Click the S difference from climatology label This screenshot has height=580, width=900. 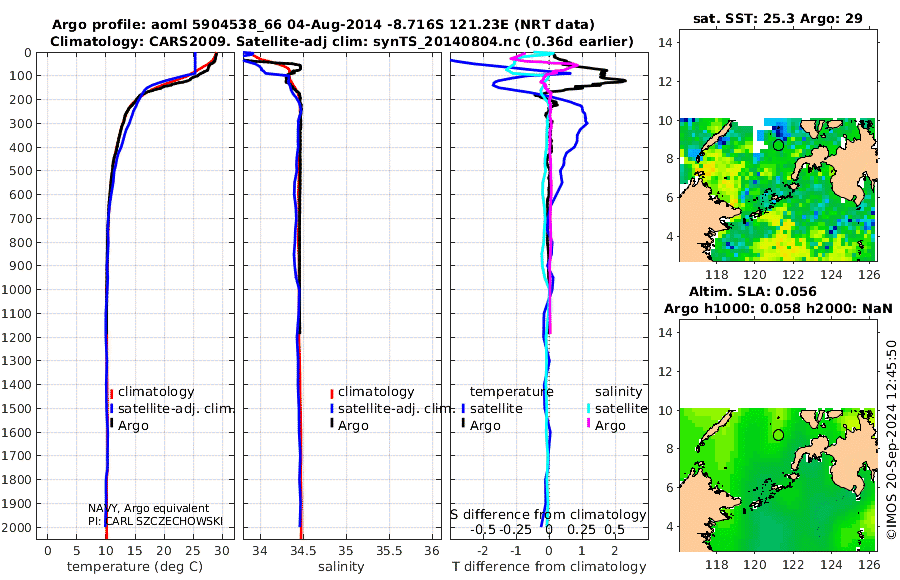[548, 514]
